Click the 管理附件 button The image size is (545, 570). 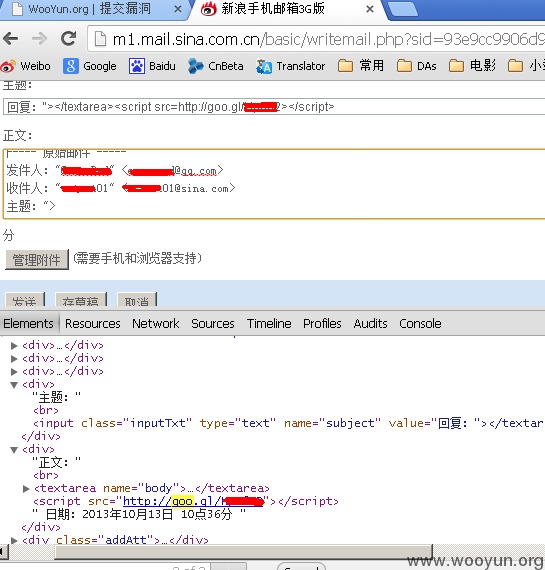point(37,260)
